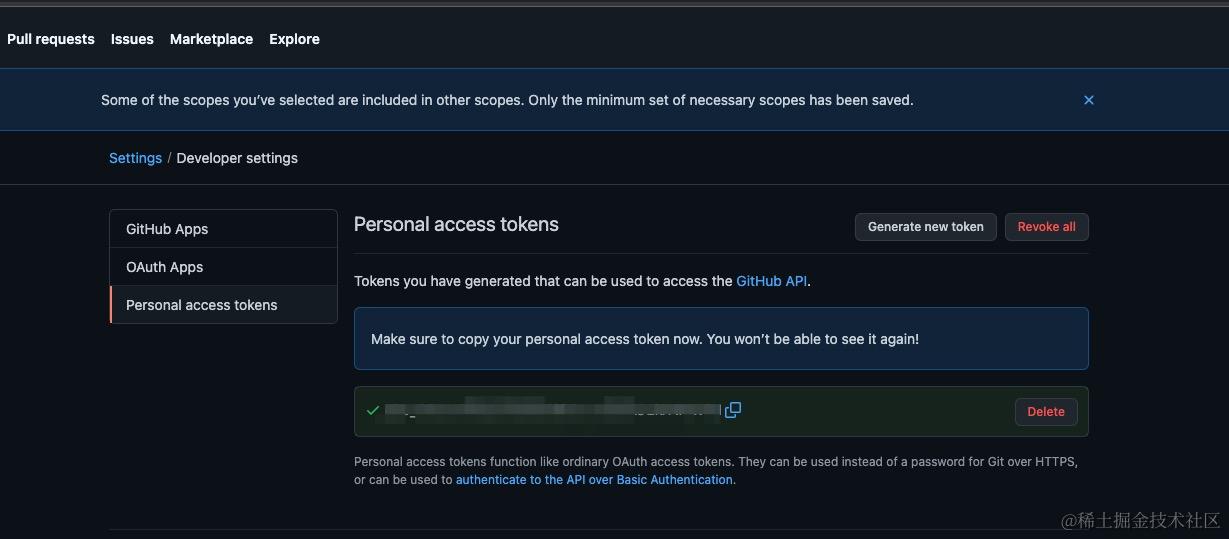Click the Developer settings breadcrumb text
The height and width of the screenshot is (539, 1229).
[237, 158]
